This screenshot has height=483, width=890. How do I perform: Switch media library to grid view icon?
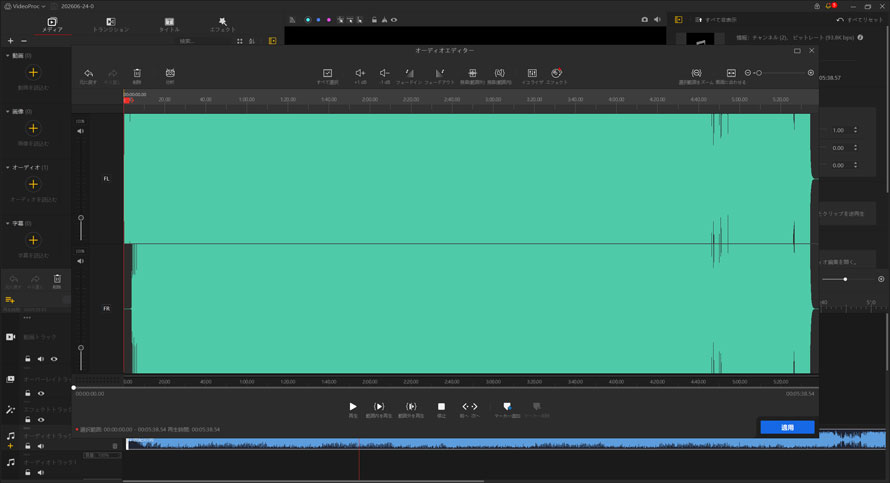click(x=240, y=41)
